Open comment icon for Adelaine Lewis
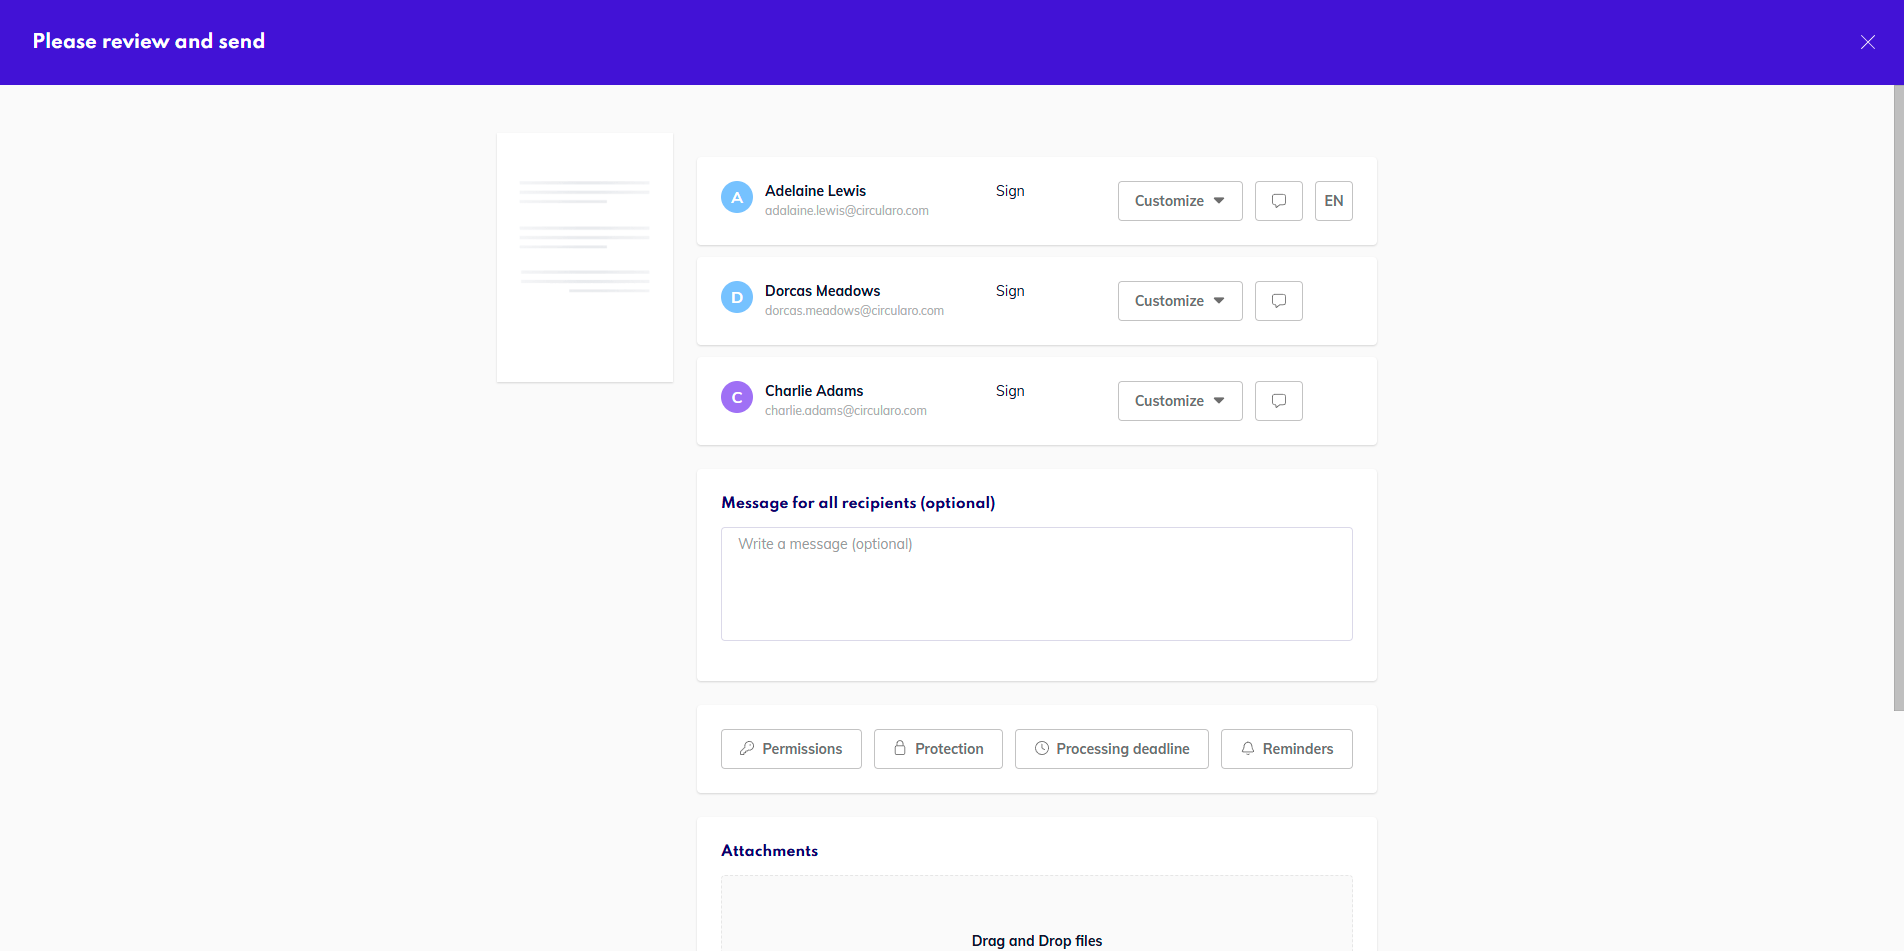The width and height of the screenshot is (1904, 951). [x=1278, y=201]
